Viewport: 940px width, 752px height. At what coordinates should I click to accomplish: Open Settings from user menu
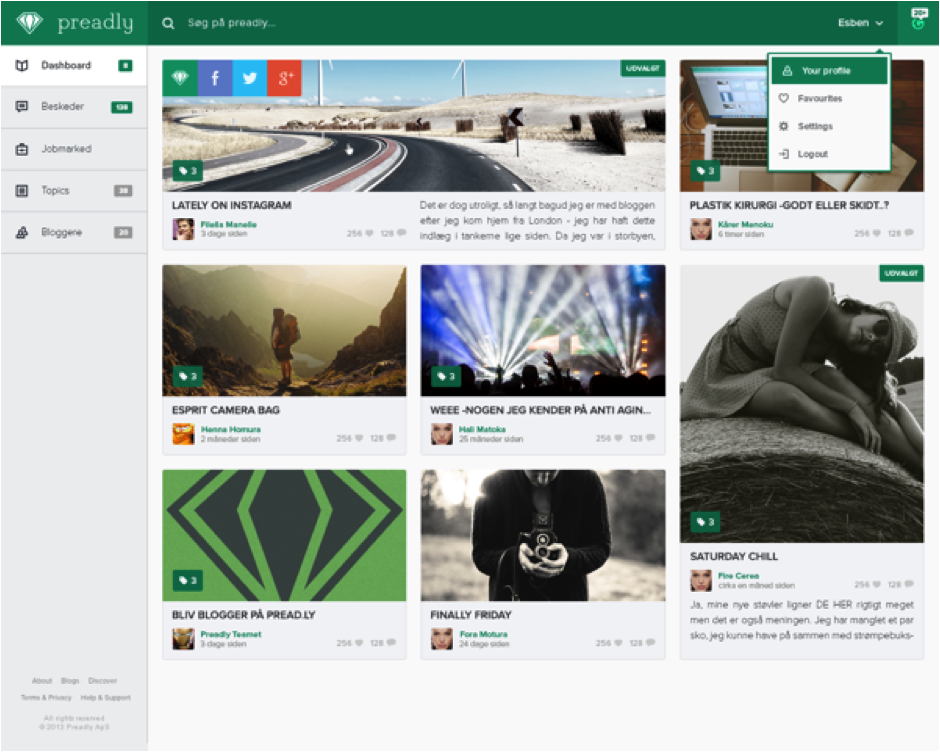tap(814, 127)
